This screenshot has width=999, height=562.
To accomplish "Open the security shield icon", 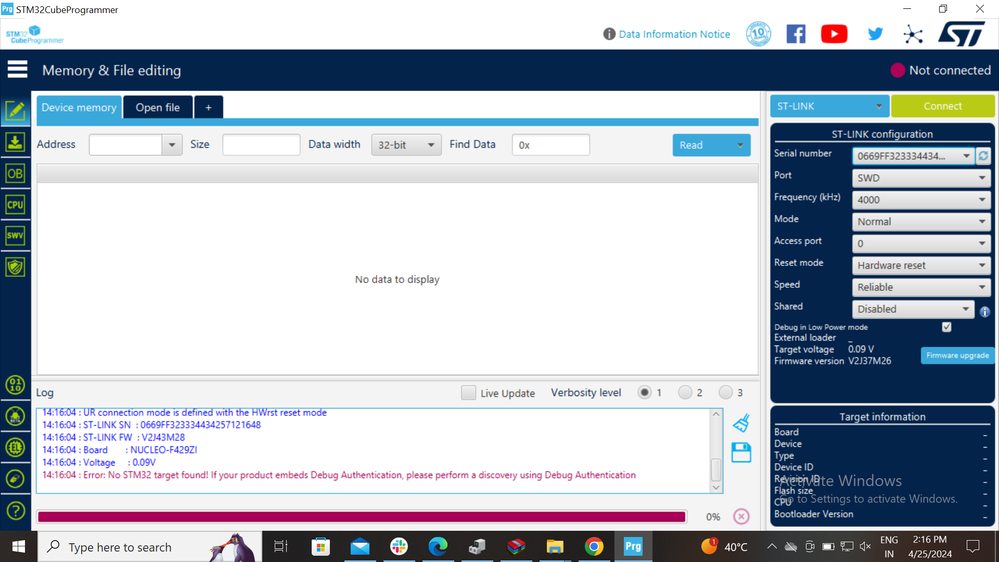I will pyautogui.click(x=15, y=267).
